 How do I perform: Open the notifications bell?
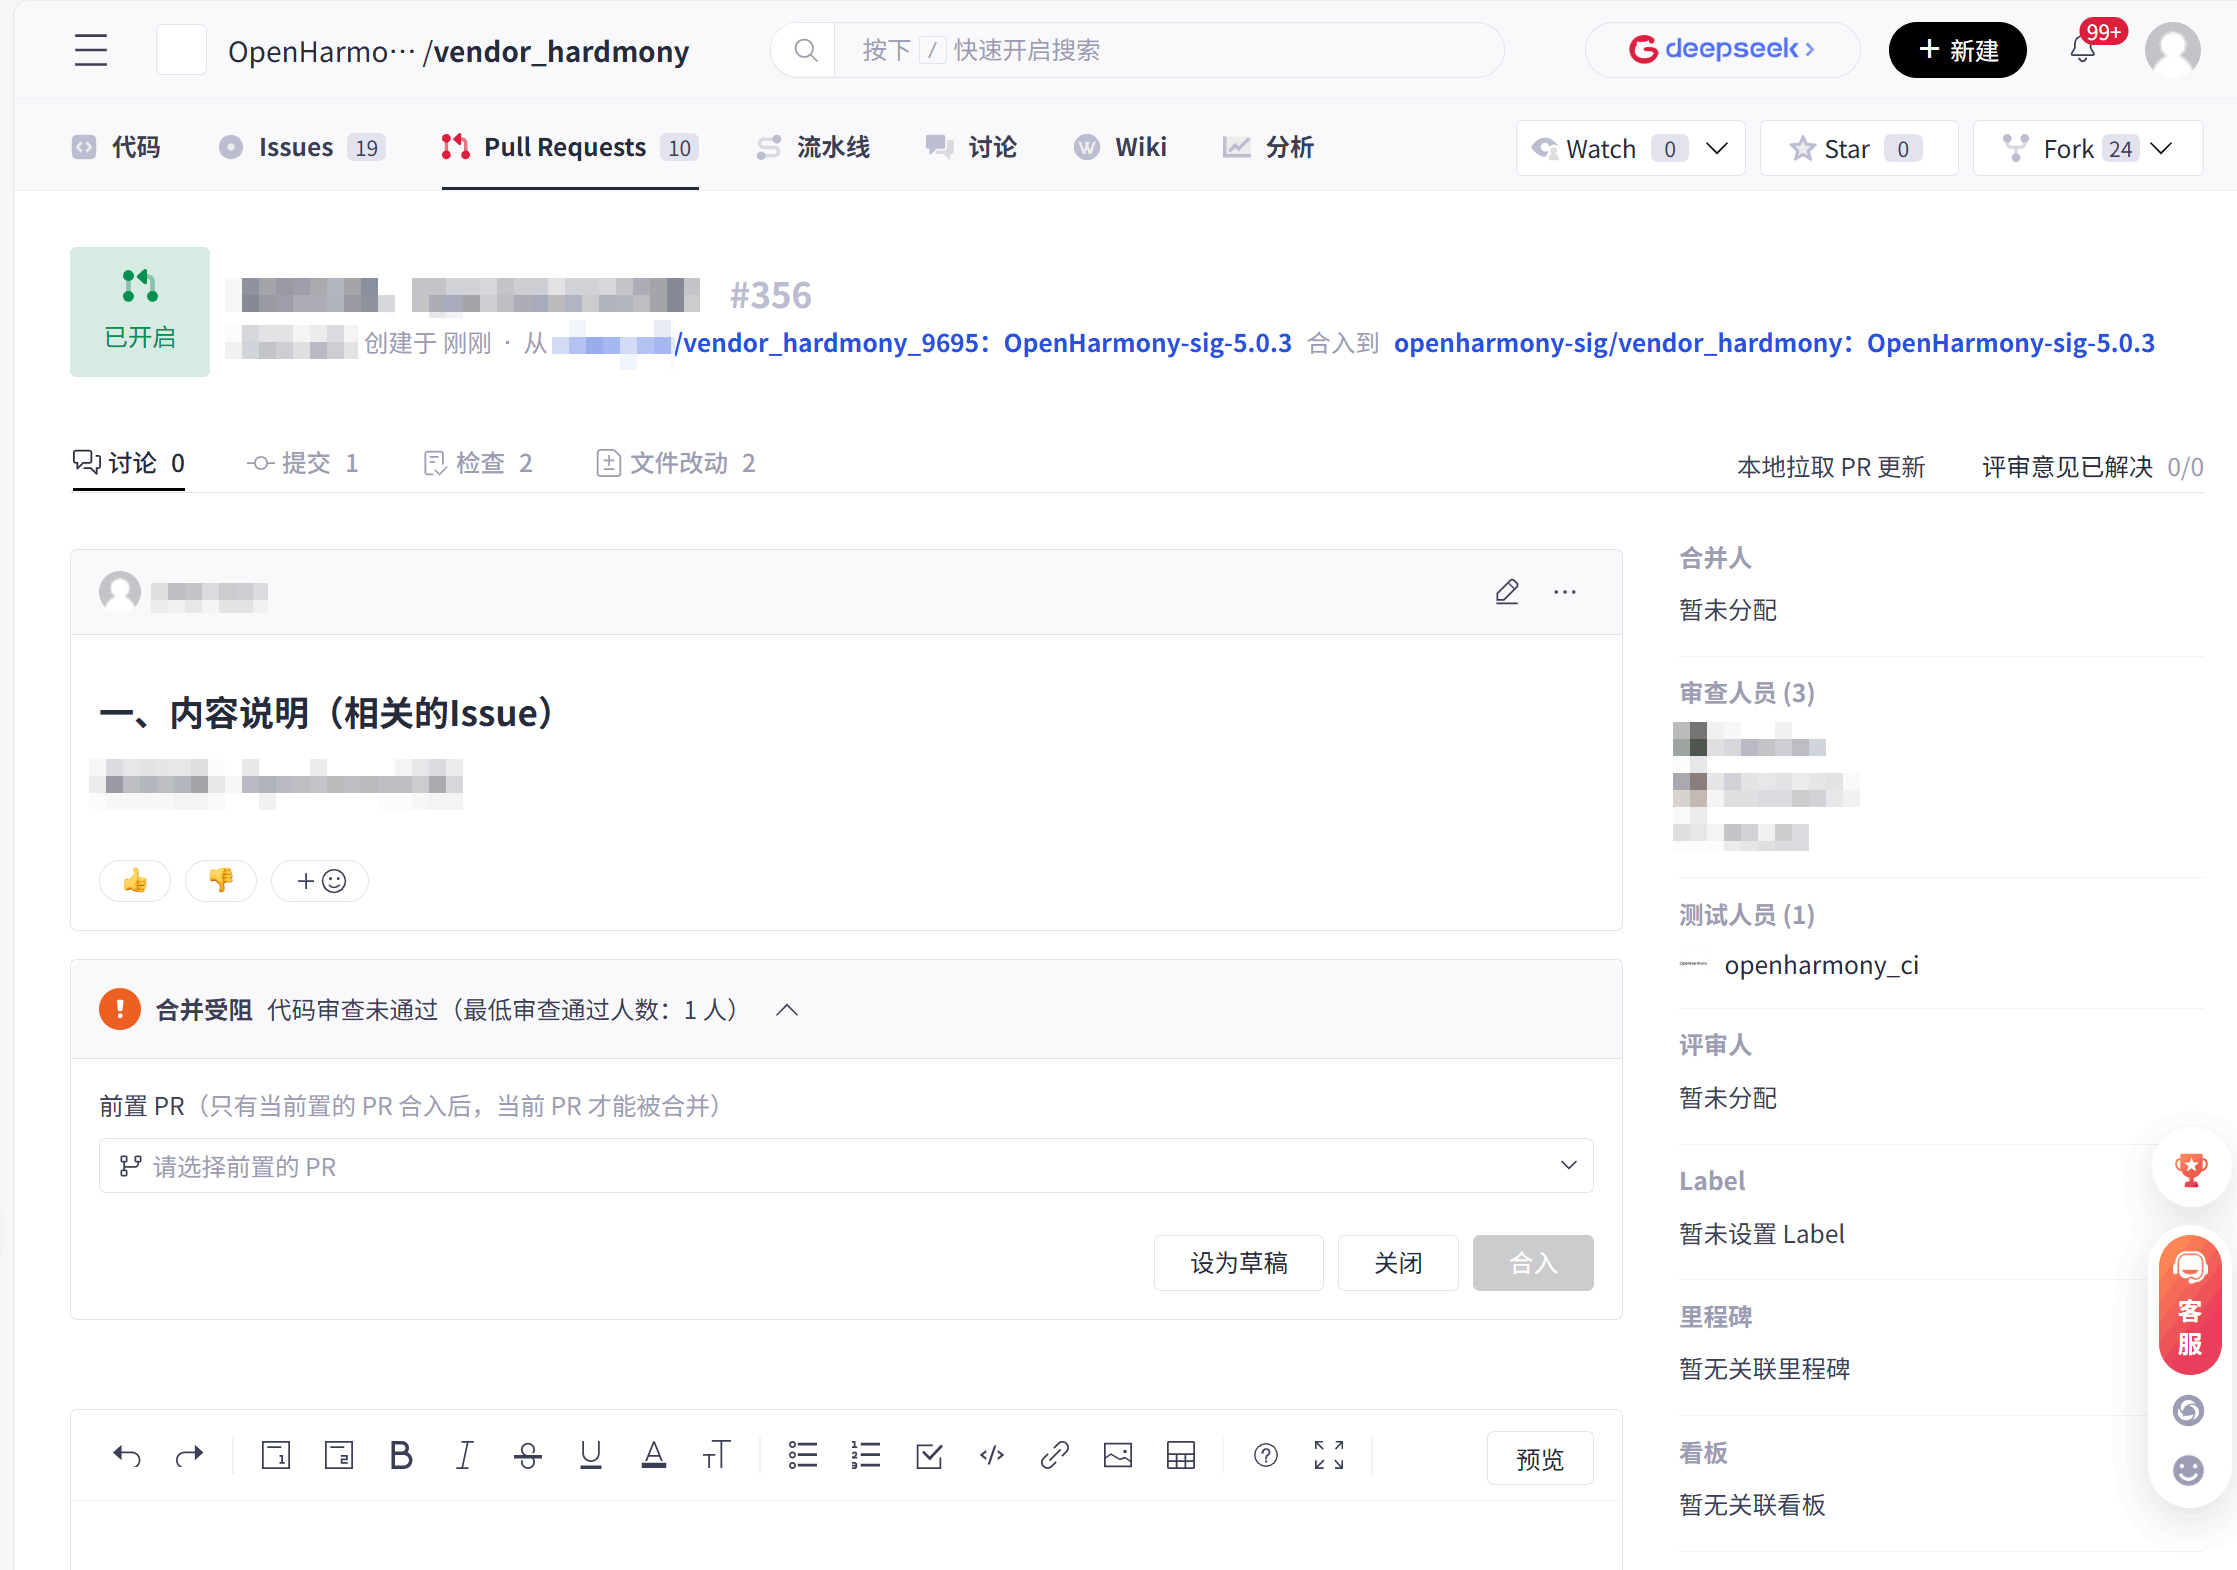(2082, 50)
